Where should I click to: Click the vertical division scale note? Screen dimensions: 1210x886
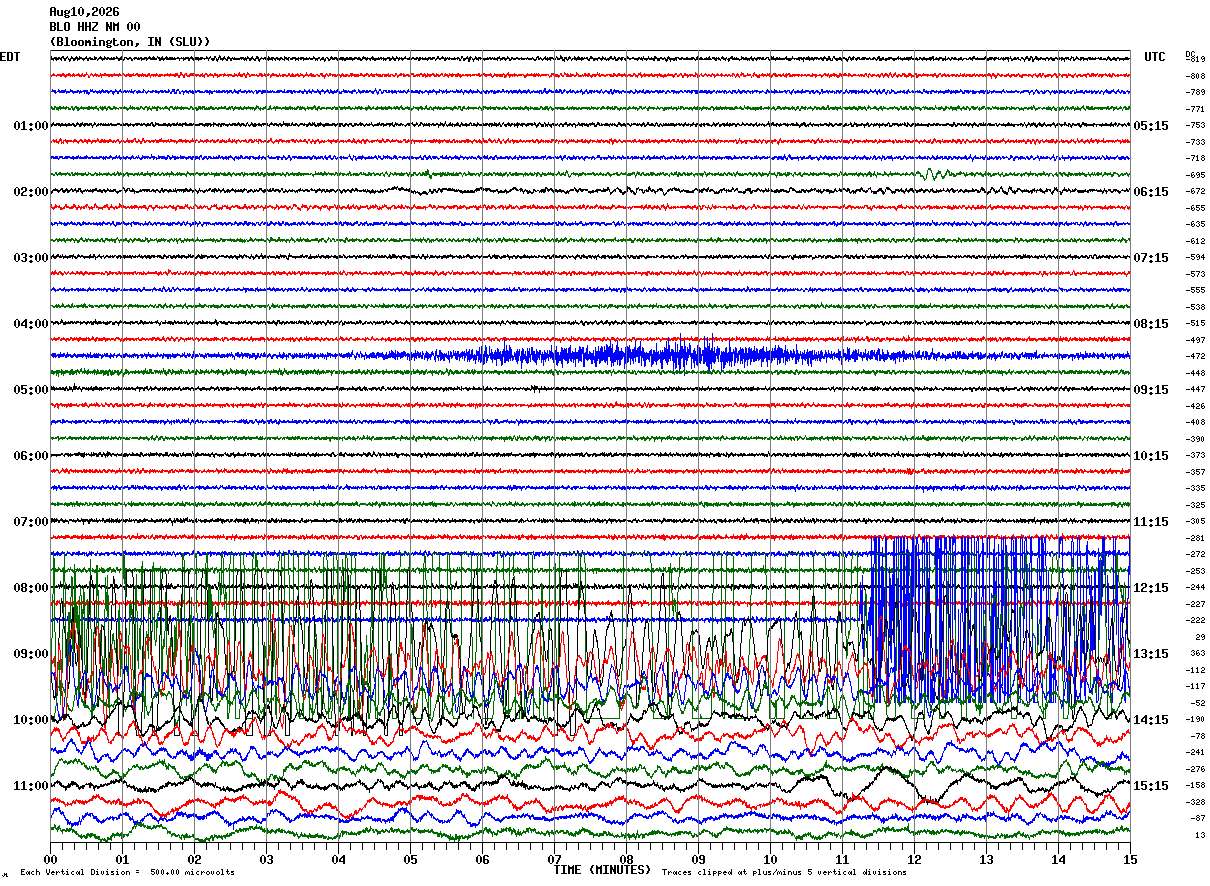pyautogui.click(x=127, y=872)
